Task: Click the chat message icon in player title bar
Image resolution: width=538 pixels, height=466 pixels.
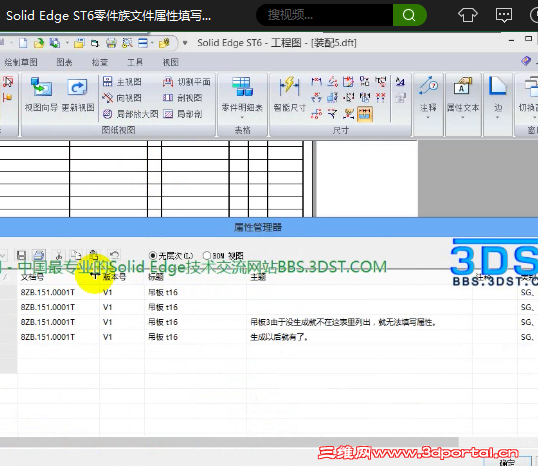Action: pyautogui.click(x=504, y=15)
